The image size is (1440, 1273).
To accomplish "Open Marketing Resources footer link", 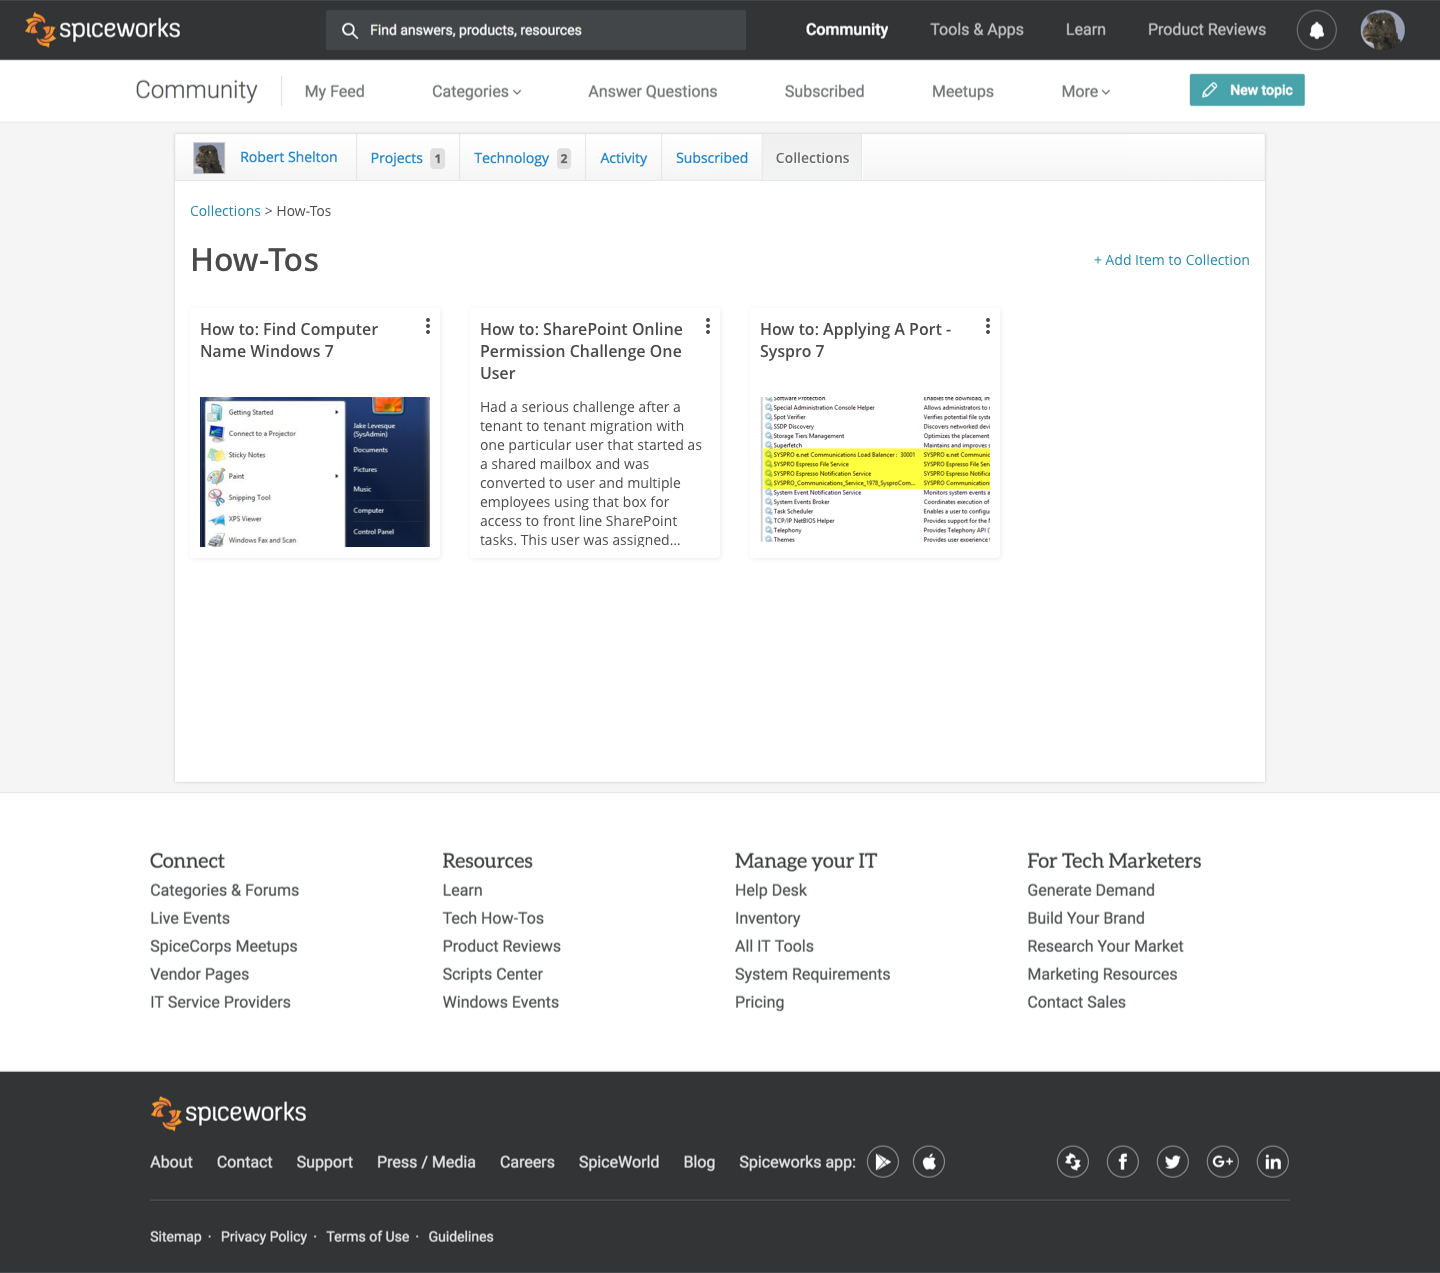I will click(x=1102, y=974).
